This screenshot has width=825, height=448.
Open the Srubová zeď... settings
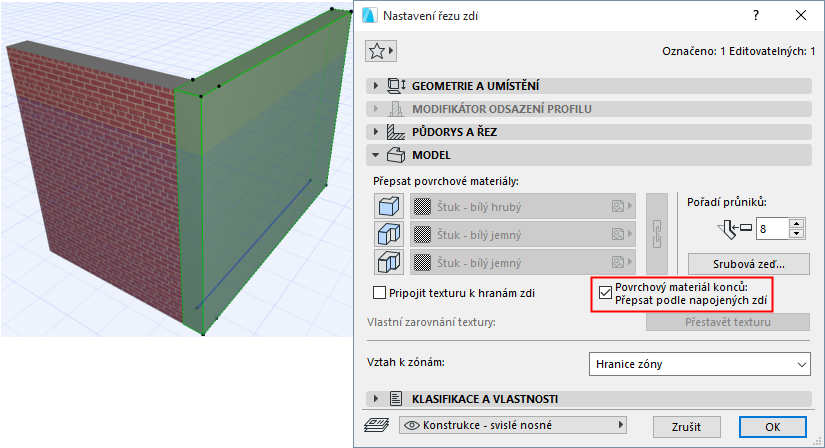click(x=749, y=264)
